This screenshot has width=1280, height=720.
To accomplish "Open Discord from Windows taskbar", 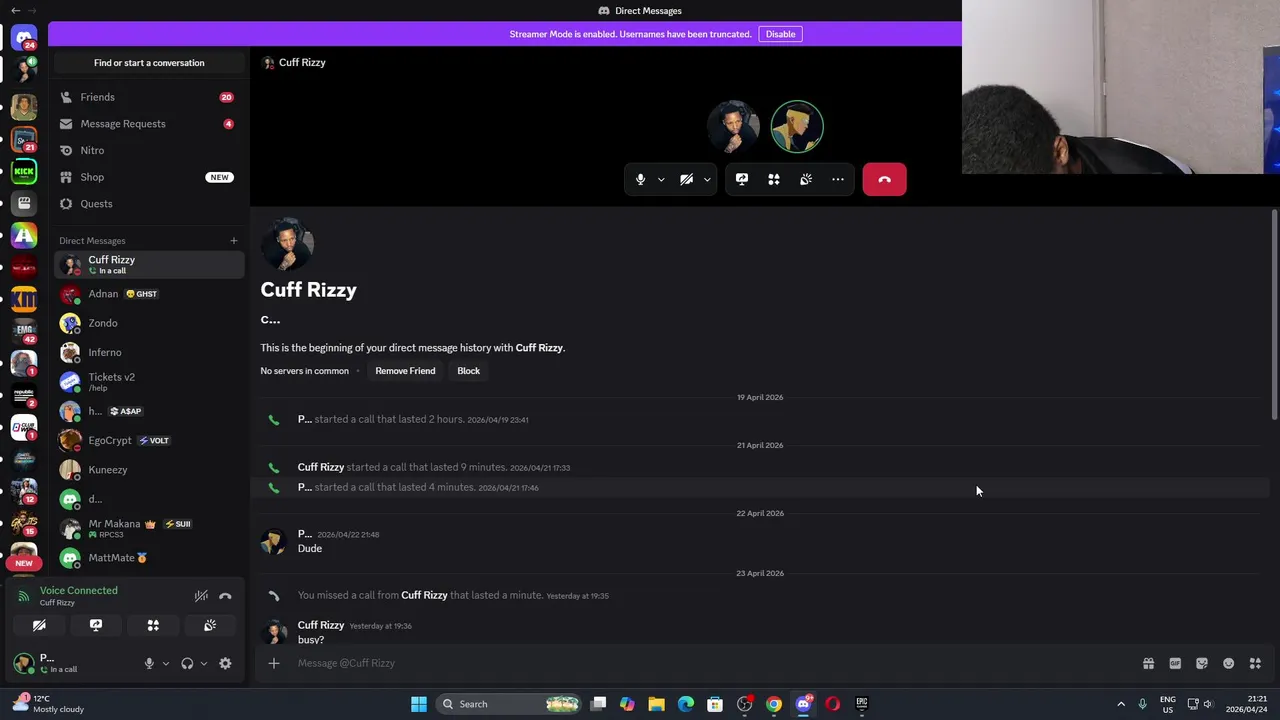I will tap(803, 704).
